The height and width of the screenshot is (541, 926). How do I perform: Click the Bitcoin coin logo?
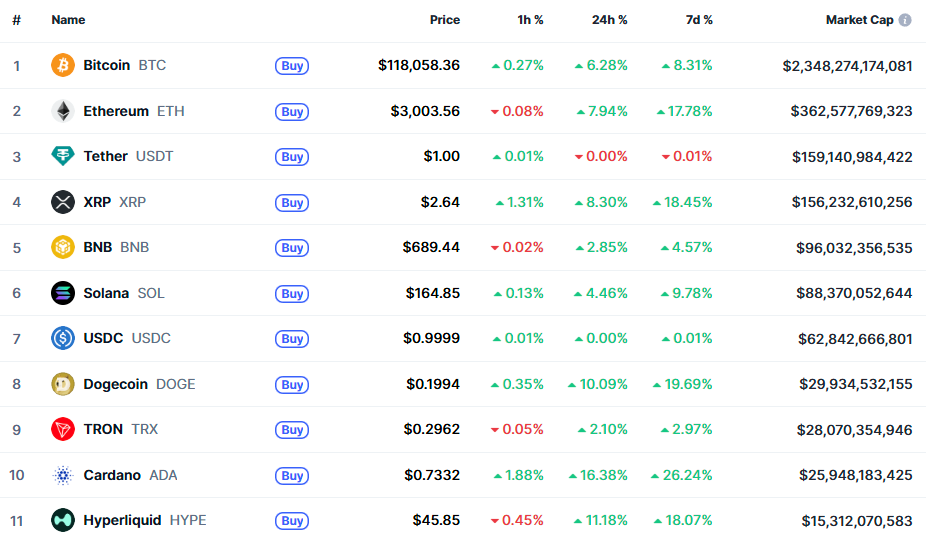point(63,65)
